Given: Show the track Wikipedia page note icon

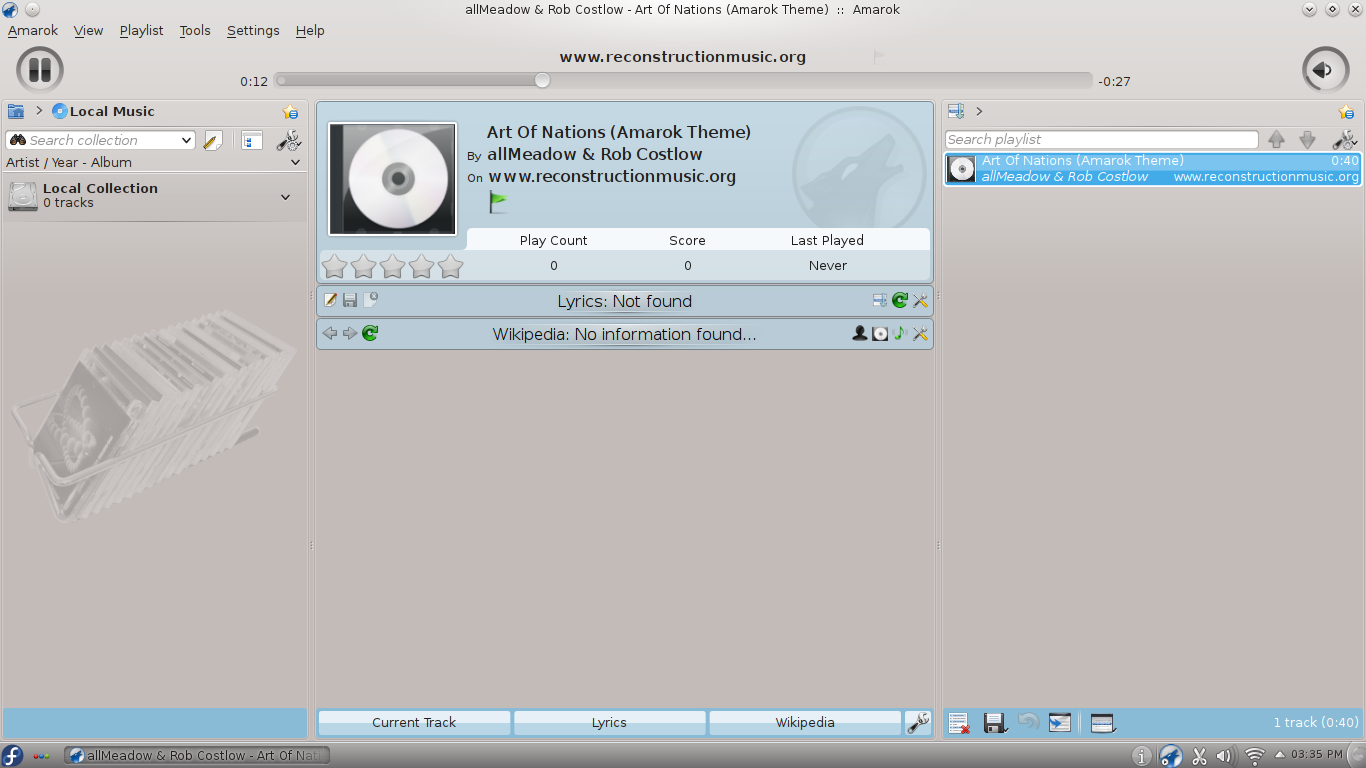Looking at the screenshot, I should click(x=900, y=333).
